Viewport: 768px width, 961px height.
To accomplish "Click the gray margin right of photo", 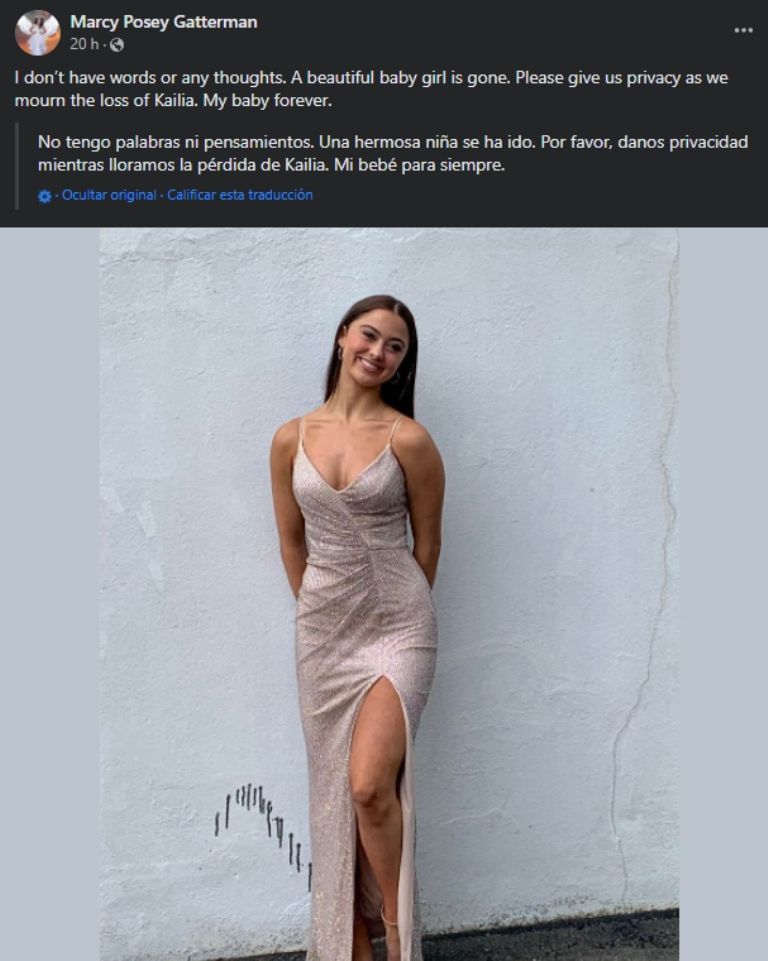I will (723, 594).
